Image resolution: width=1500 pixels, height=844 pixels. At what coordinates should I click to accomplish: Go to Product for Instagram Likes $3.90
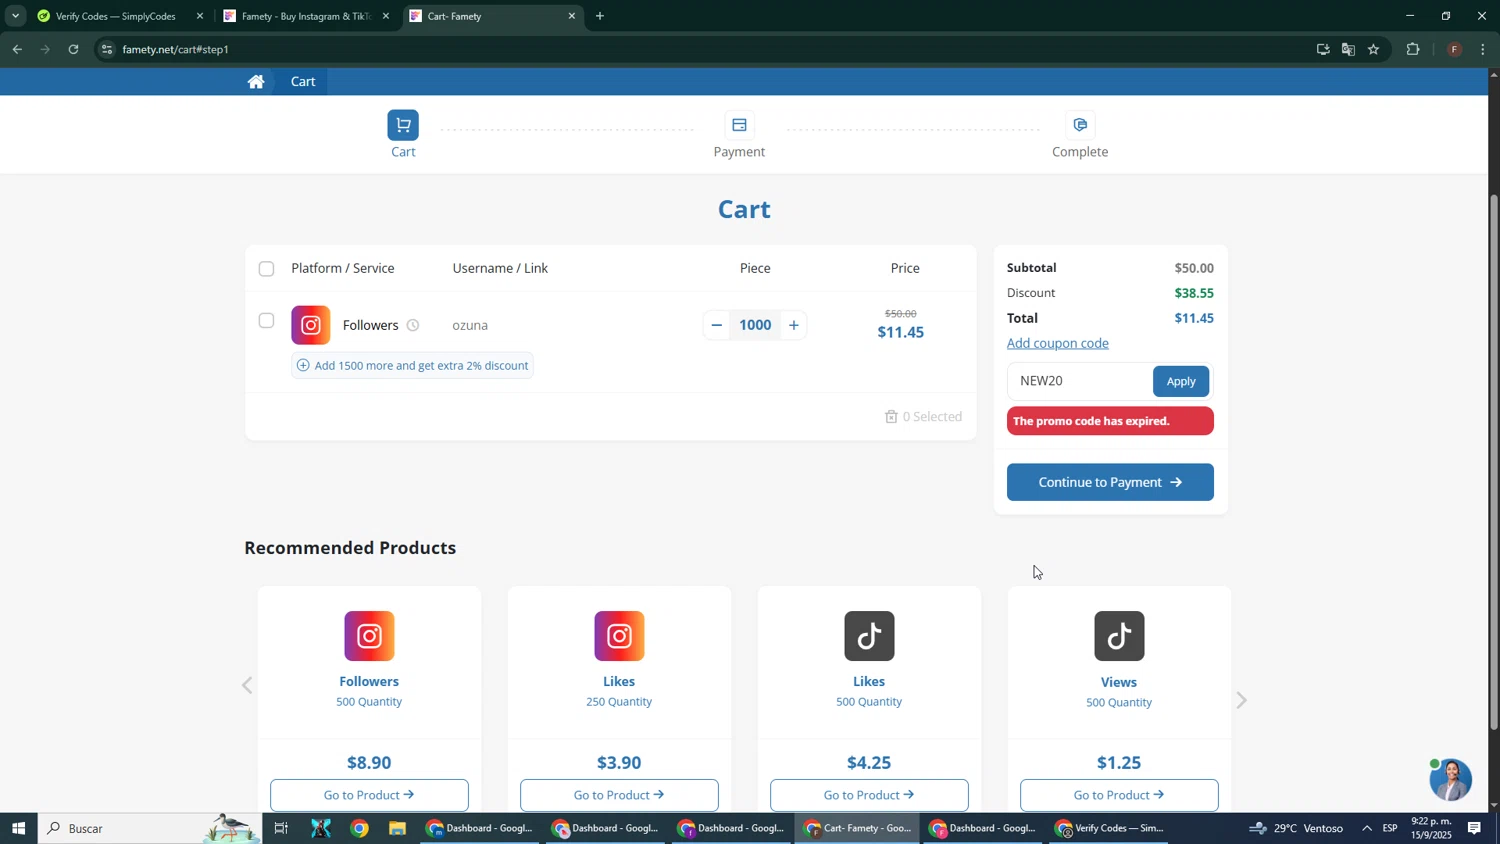pos(619,795)
